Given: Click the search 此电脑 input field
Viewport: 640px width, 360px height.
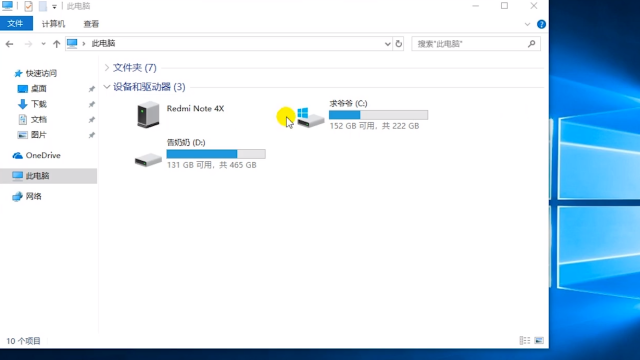Looking at the screenshot, I should coord(470,44).
